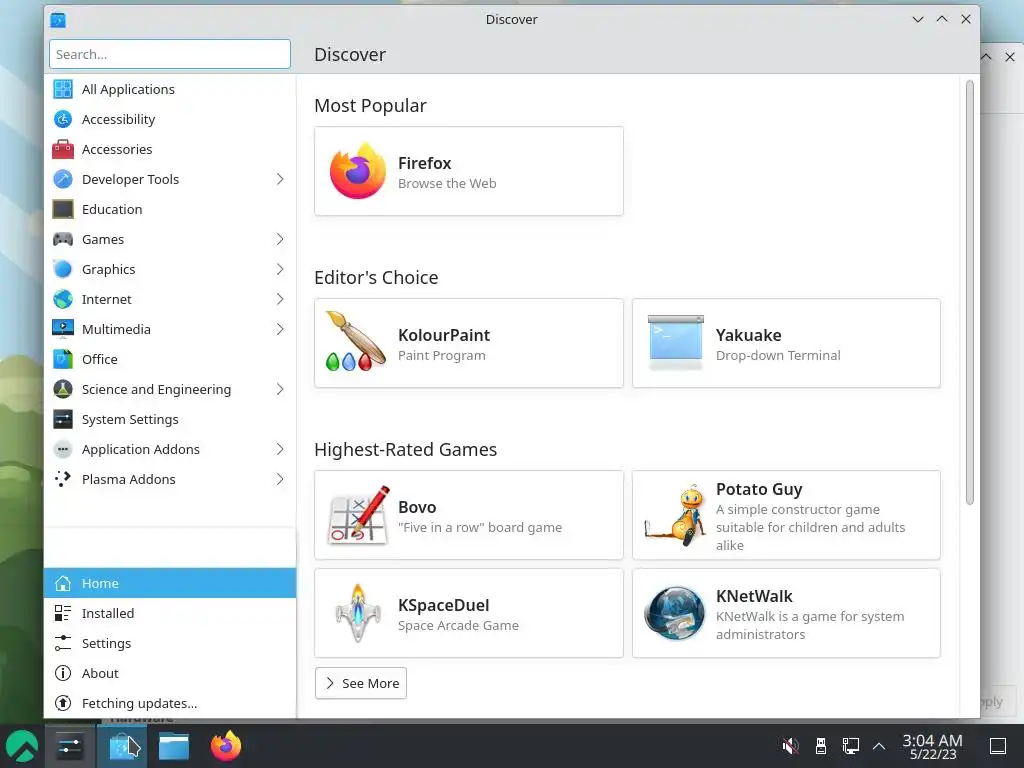Click the Accessibility category icon
This screenshot has width=1024, height=768.
point(63,119)
